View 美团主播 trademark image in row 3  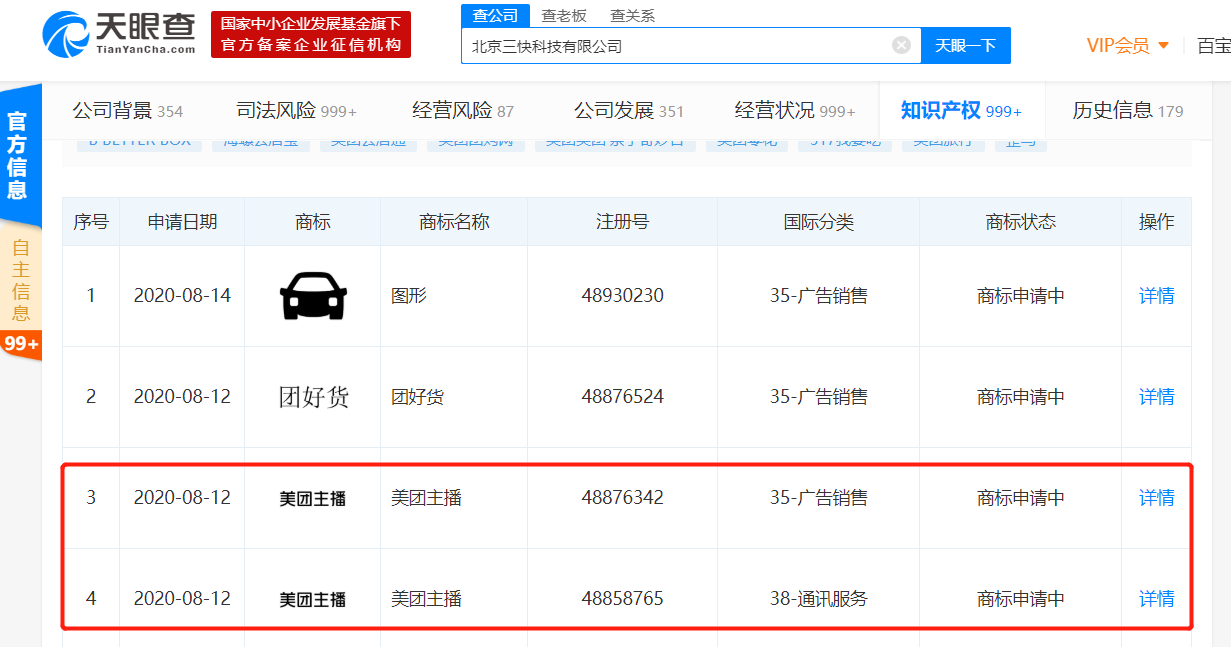(313, 498)
